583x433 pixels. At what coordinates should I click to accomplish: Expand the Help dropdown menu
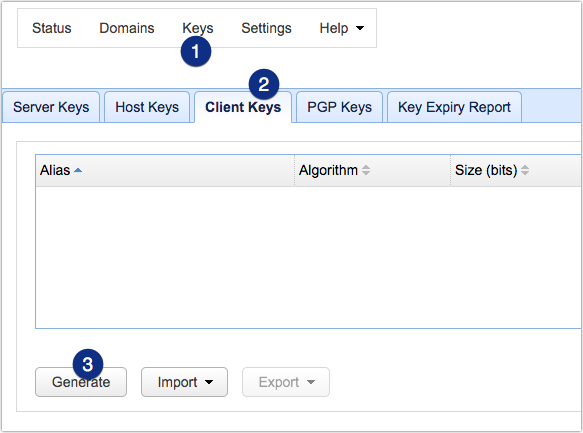341,28
